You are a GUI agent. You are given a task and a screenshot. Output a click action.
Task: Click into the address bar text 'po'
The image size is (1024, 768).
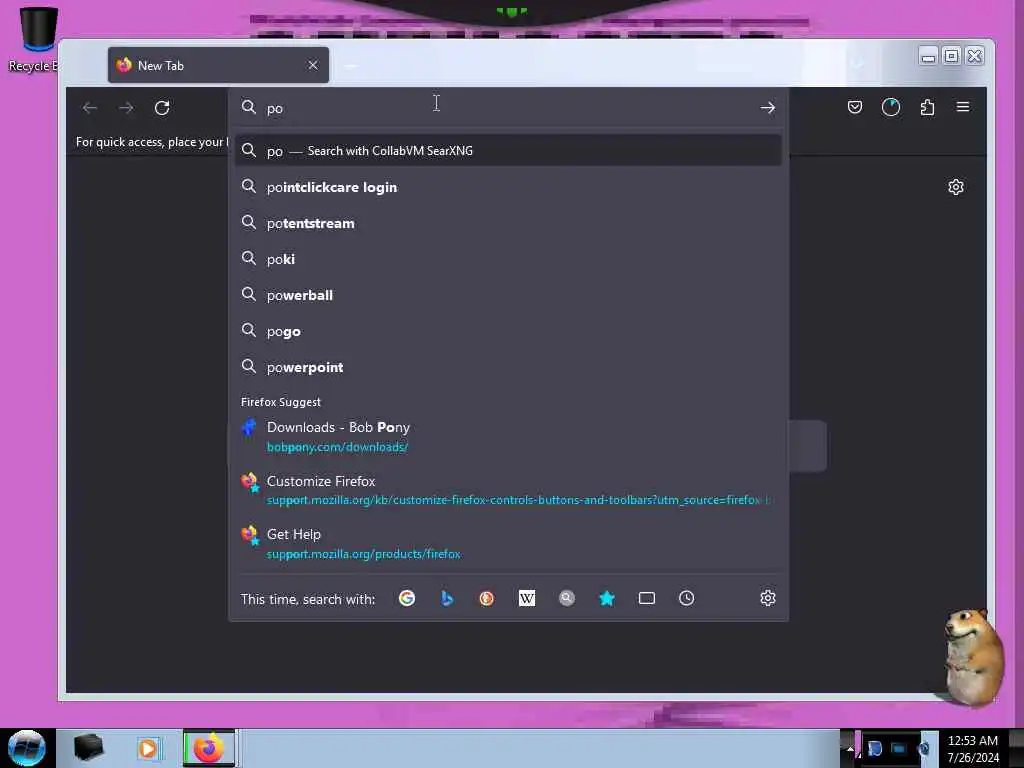(x=275, y=108)
